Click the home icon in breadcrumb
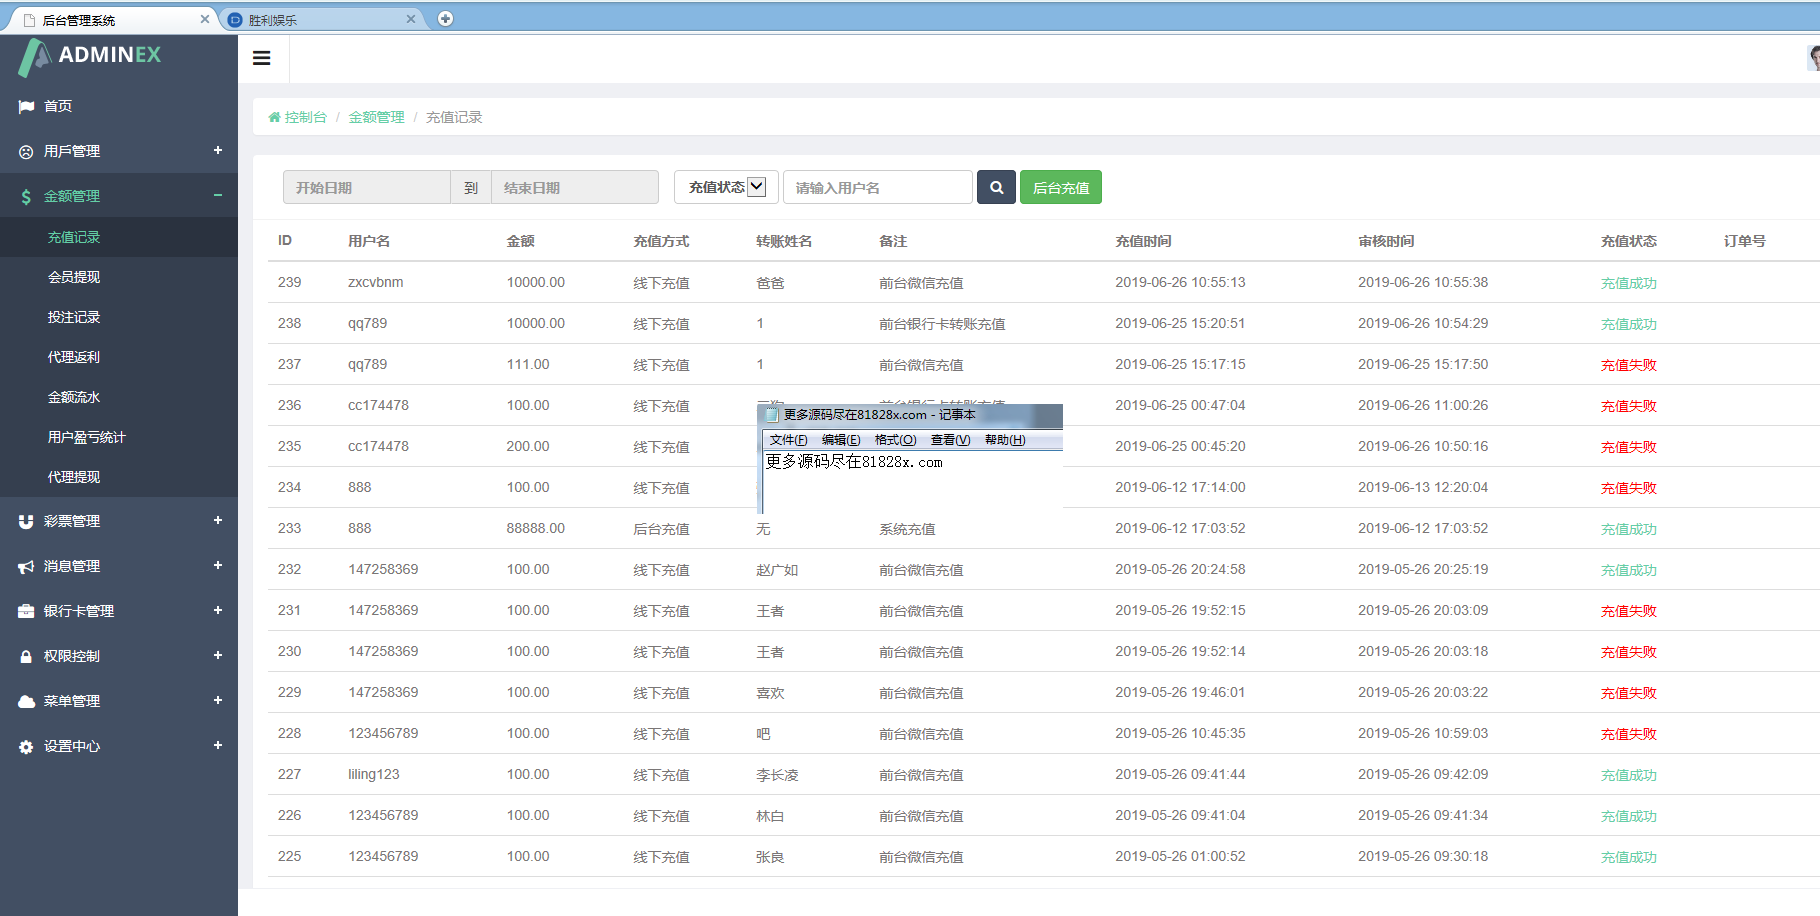1820x916 pixels. point(274,118)
